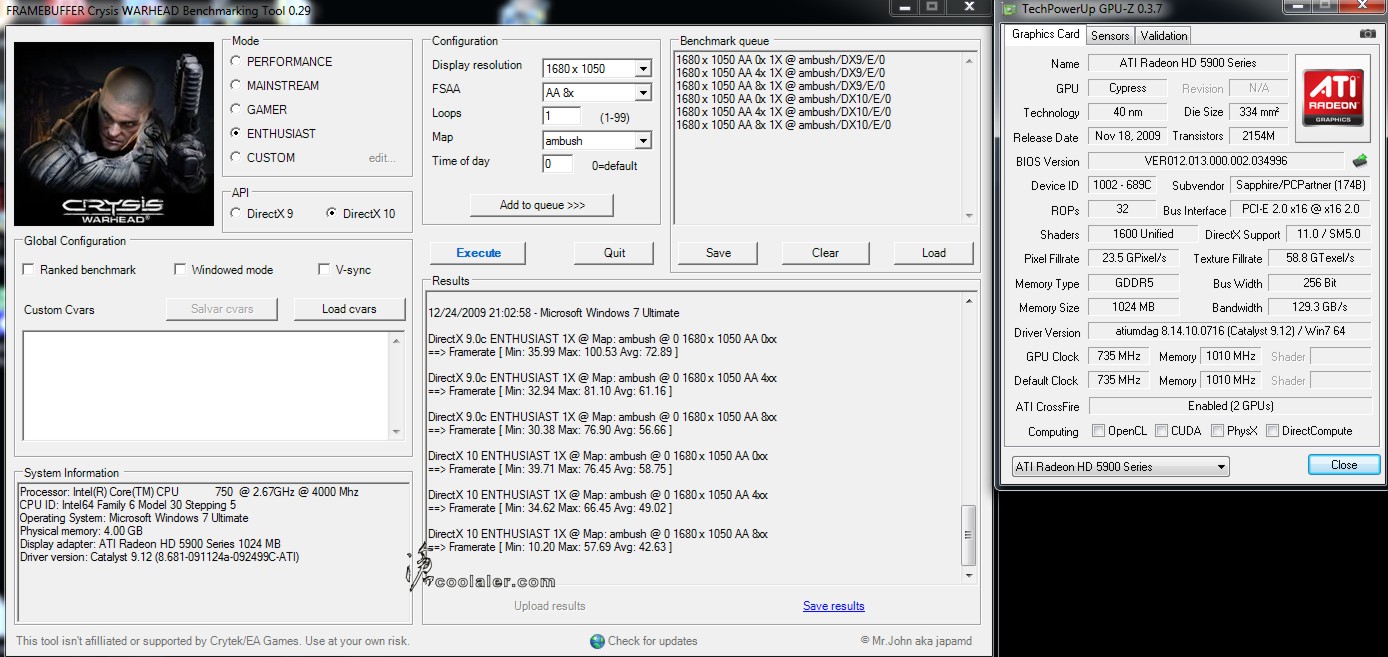Open the GPU selection dropdown in GPU-Z

pyautogui.click(x=1119, y=467)
